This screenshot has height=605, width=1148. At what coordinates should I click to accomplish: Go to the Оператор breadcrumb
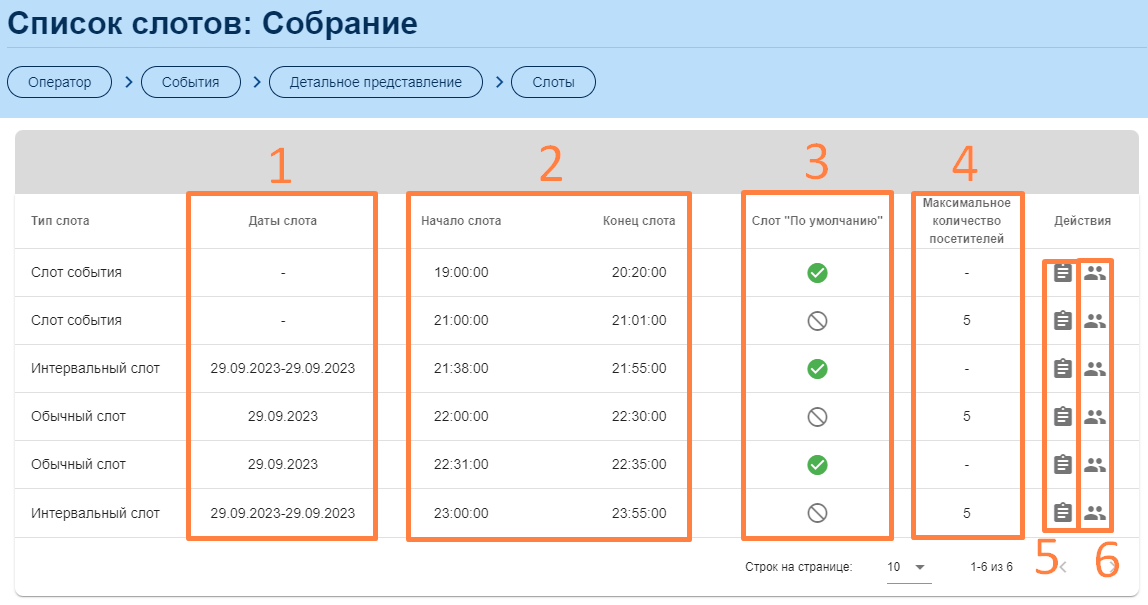point(60,82)
